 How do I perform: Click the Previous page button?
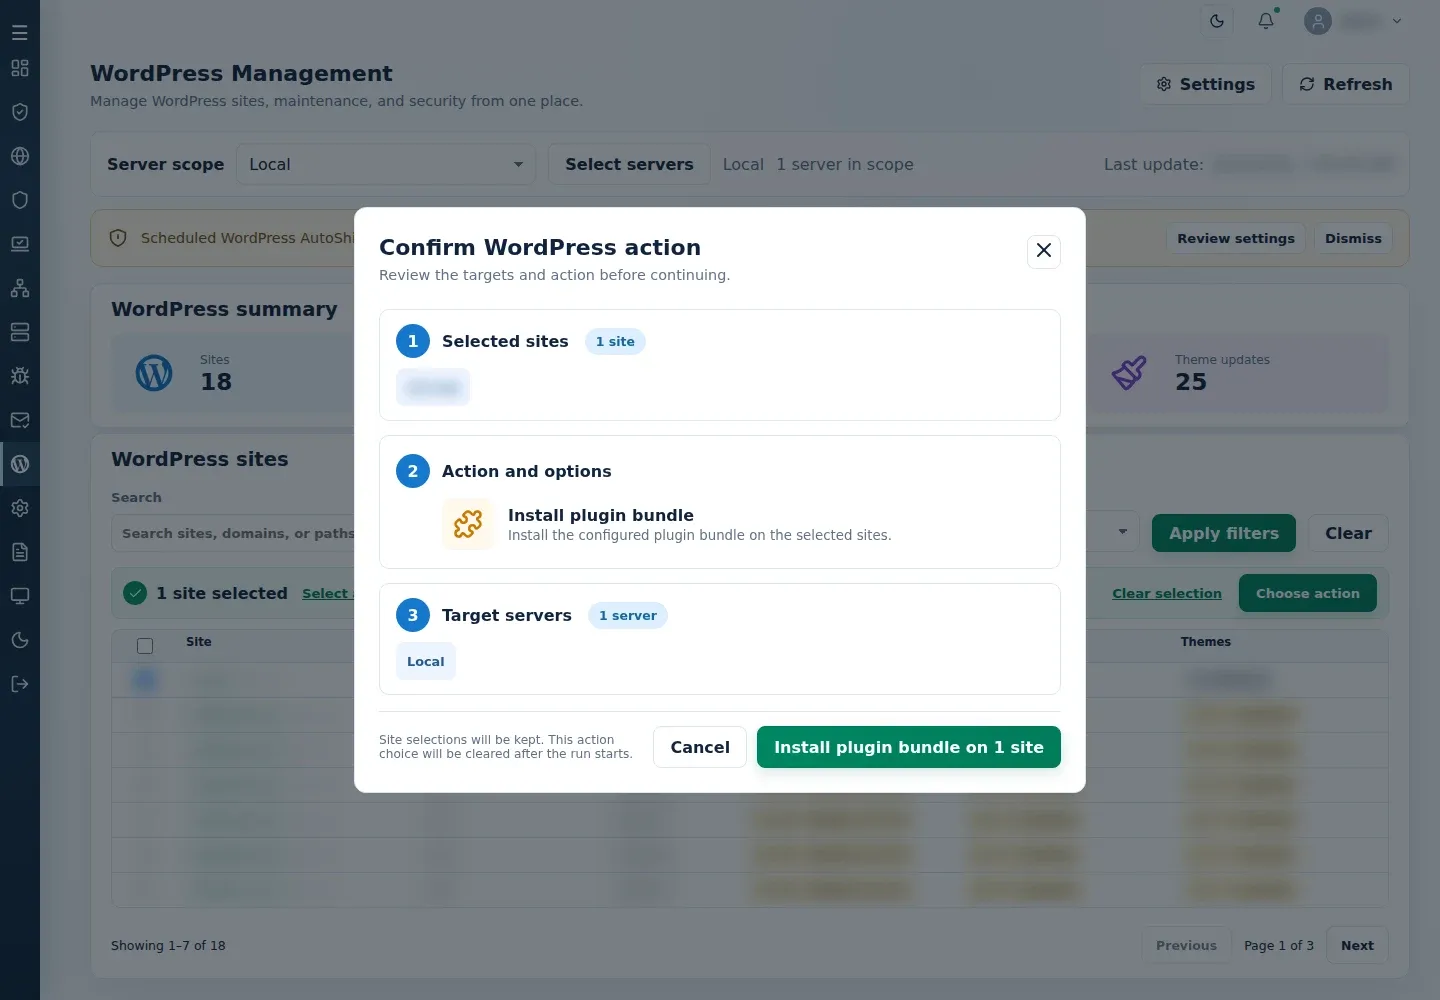coord(1186,945)
